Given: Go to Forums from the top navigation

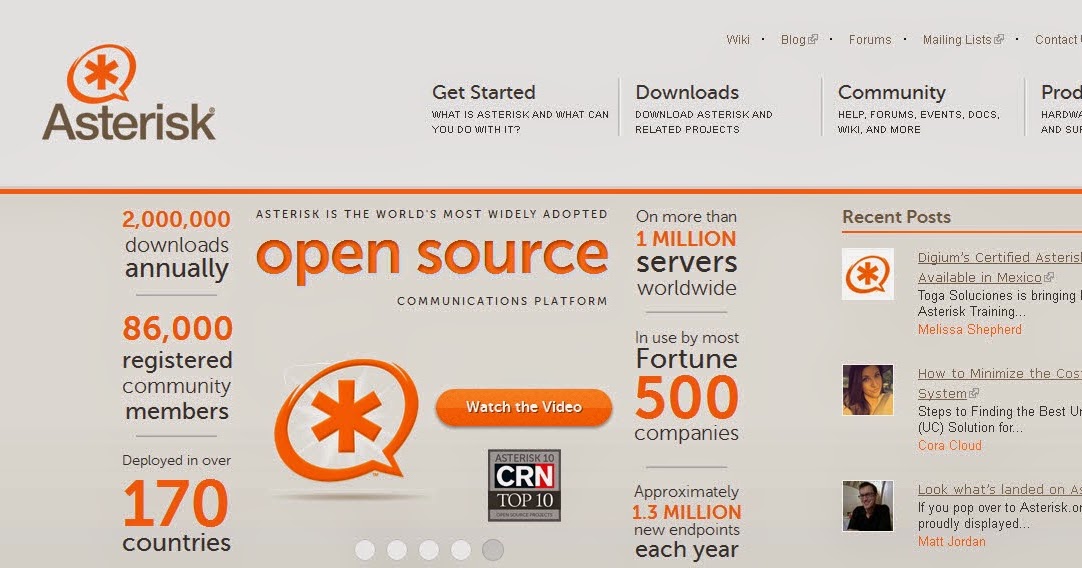Looking at the screenshot, I should tap(869, 40).
